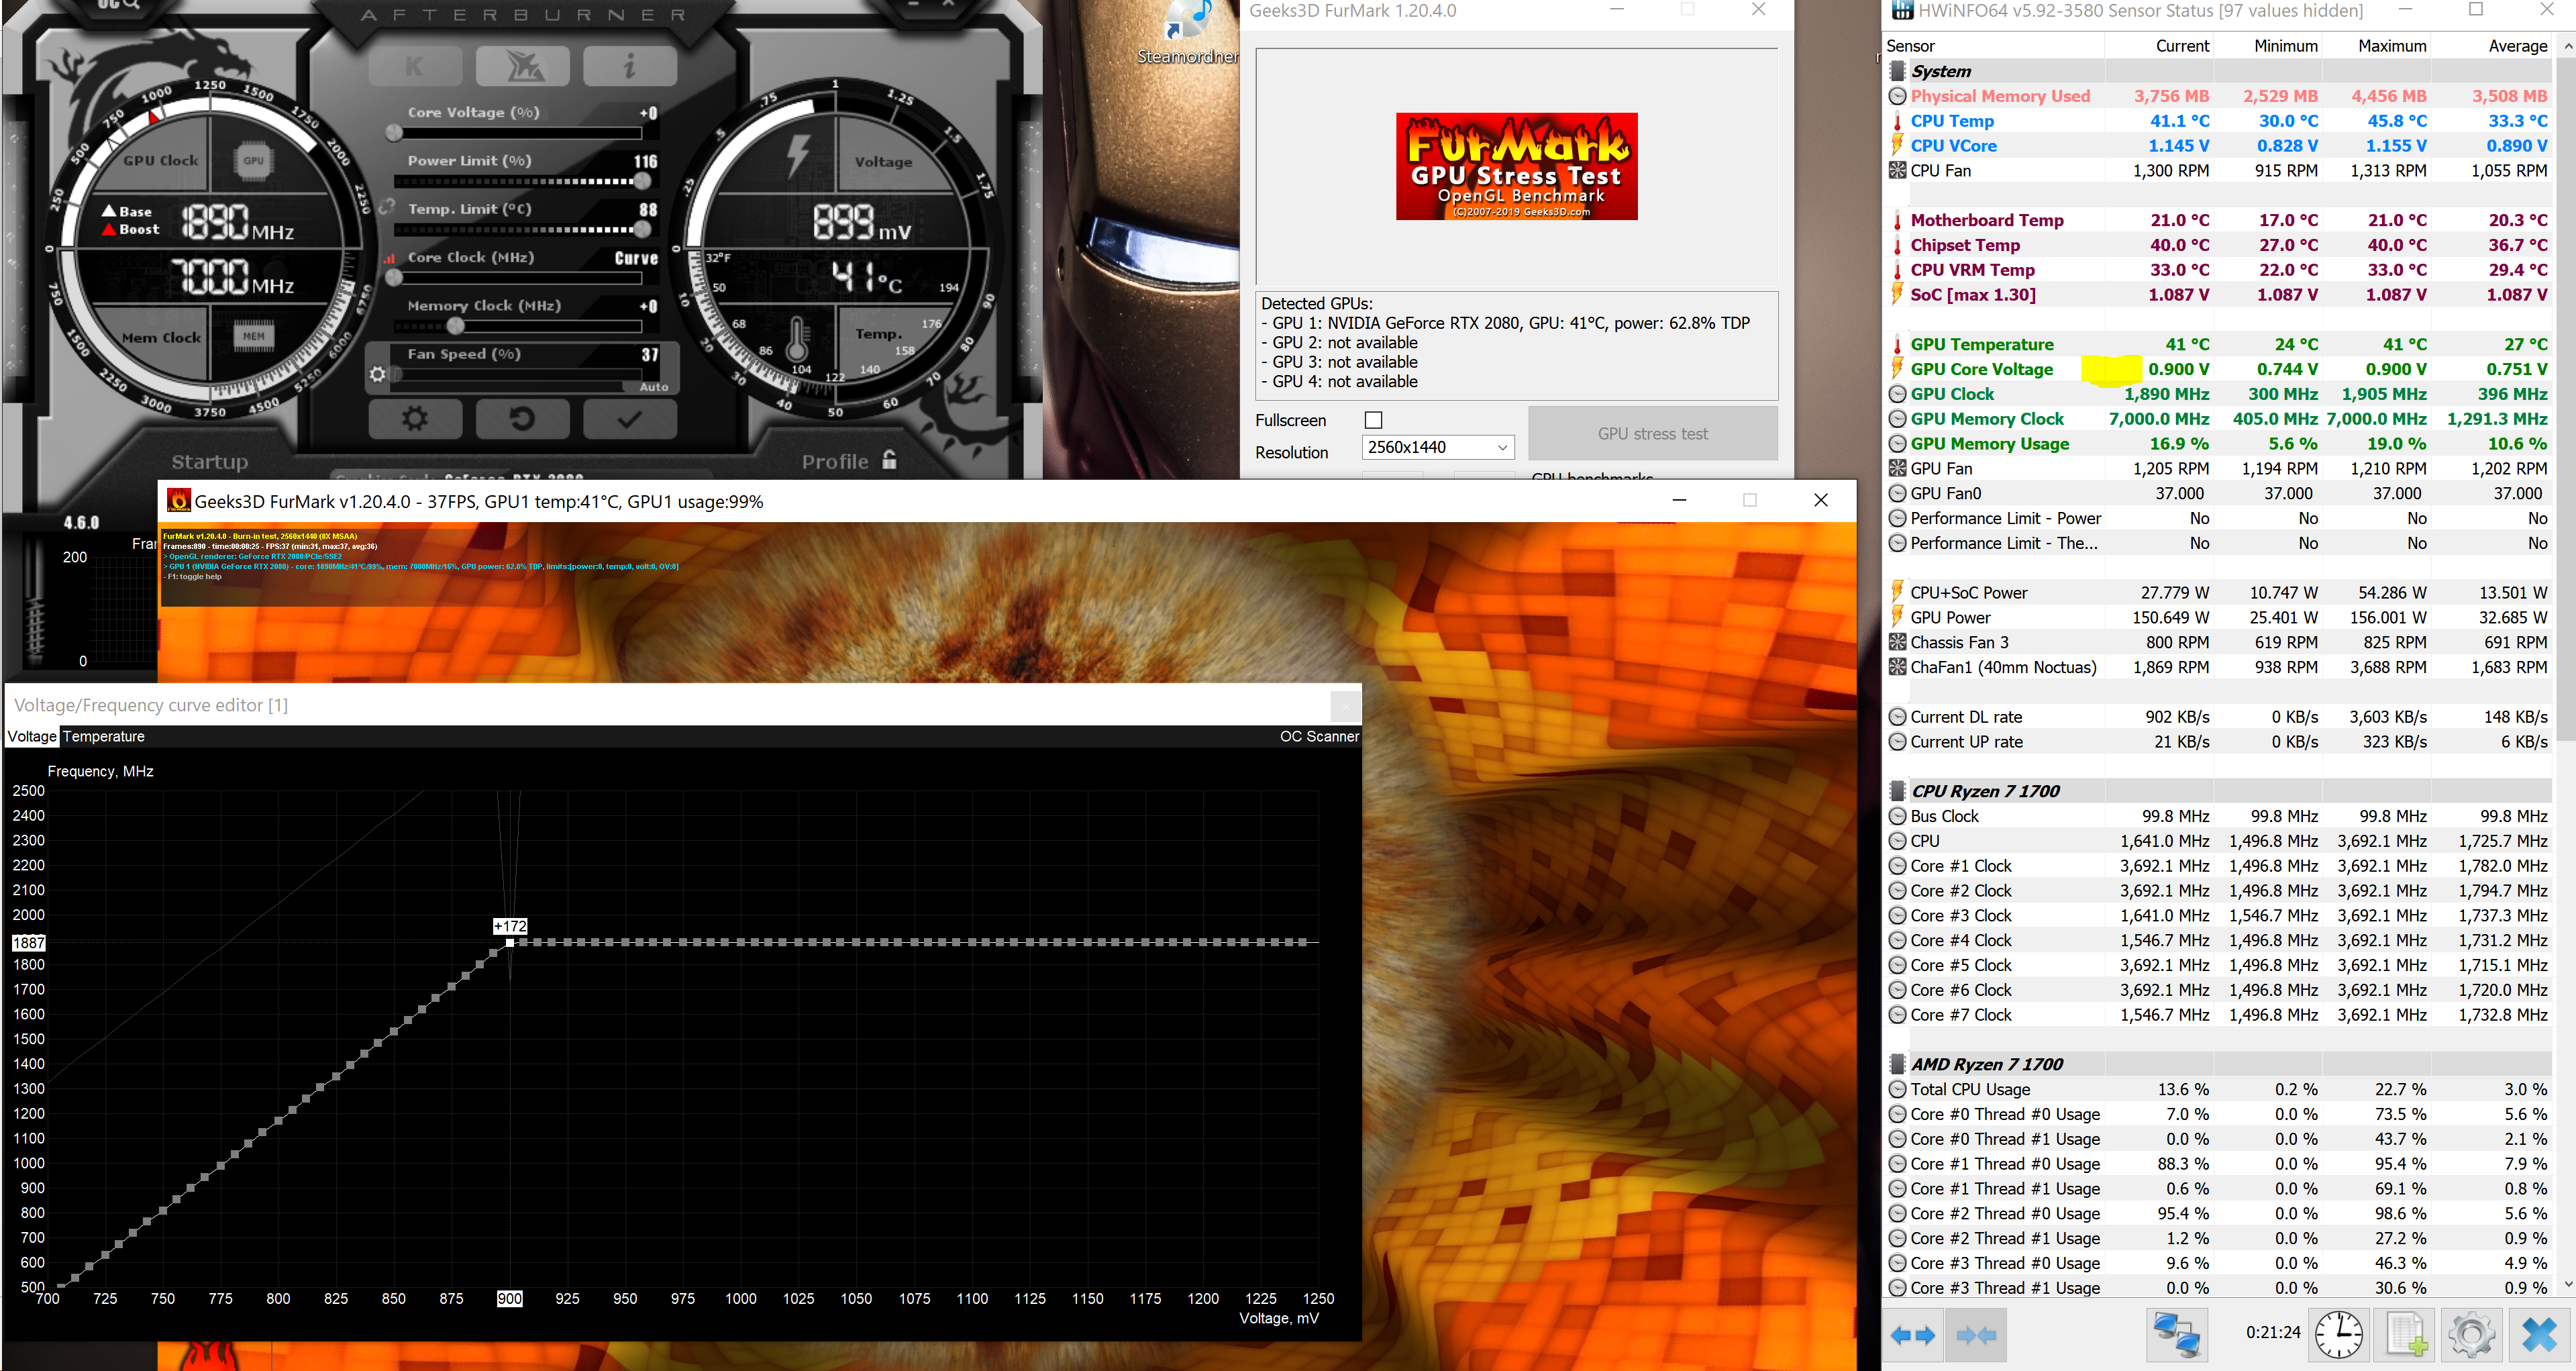Screen dimensions: 2576x1371
Task: Switch curve editor to Voltage tab
Action: tap(32, 736)
